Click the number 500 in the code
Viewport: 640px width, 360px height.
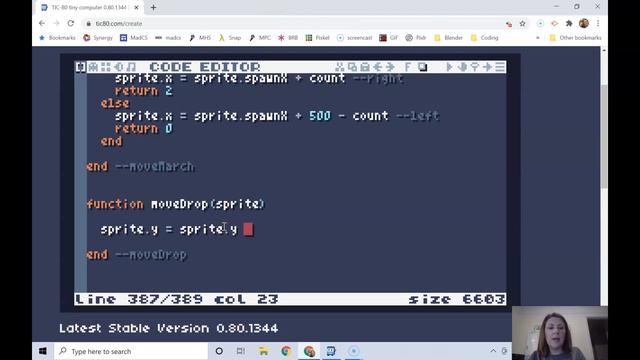point(320,116)
